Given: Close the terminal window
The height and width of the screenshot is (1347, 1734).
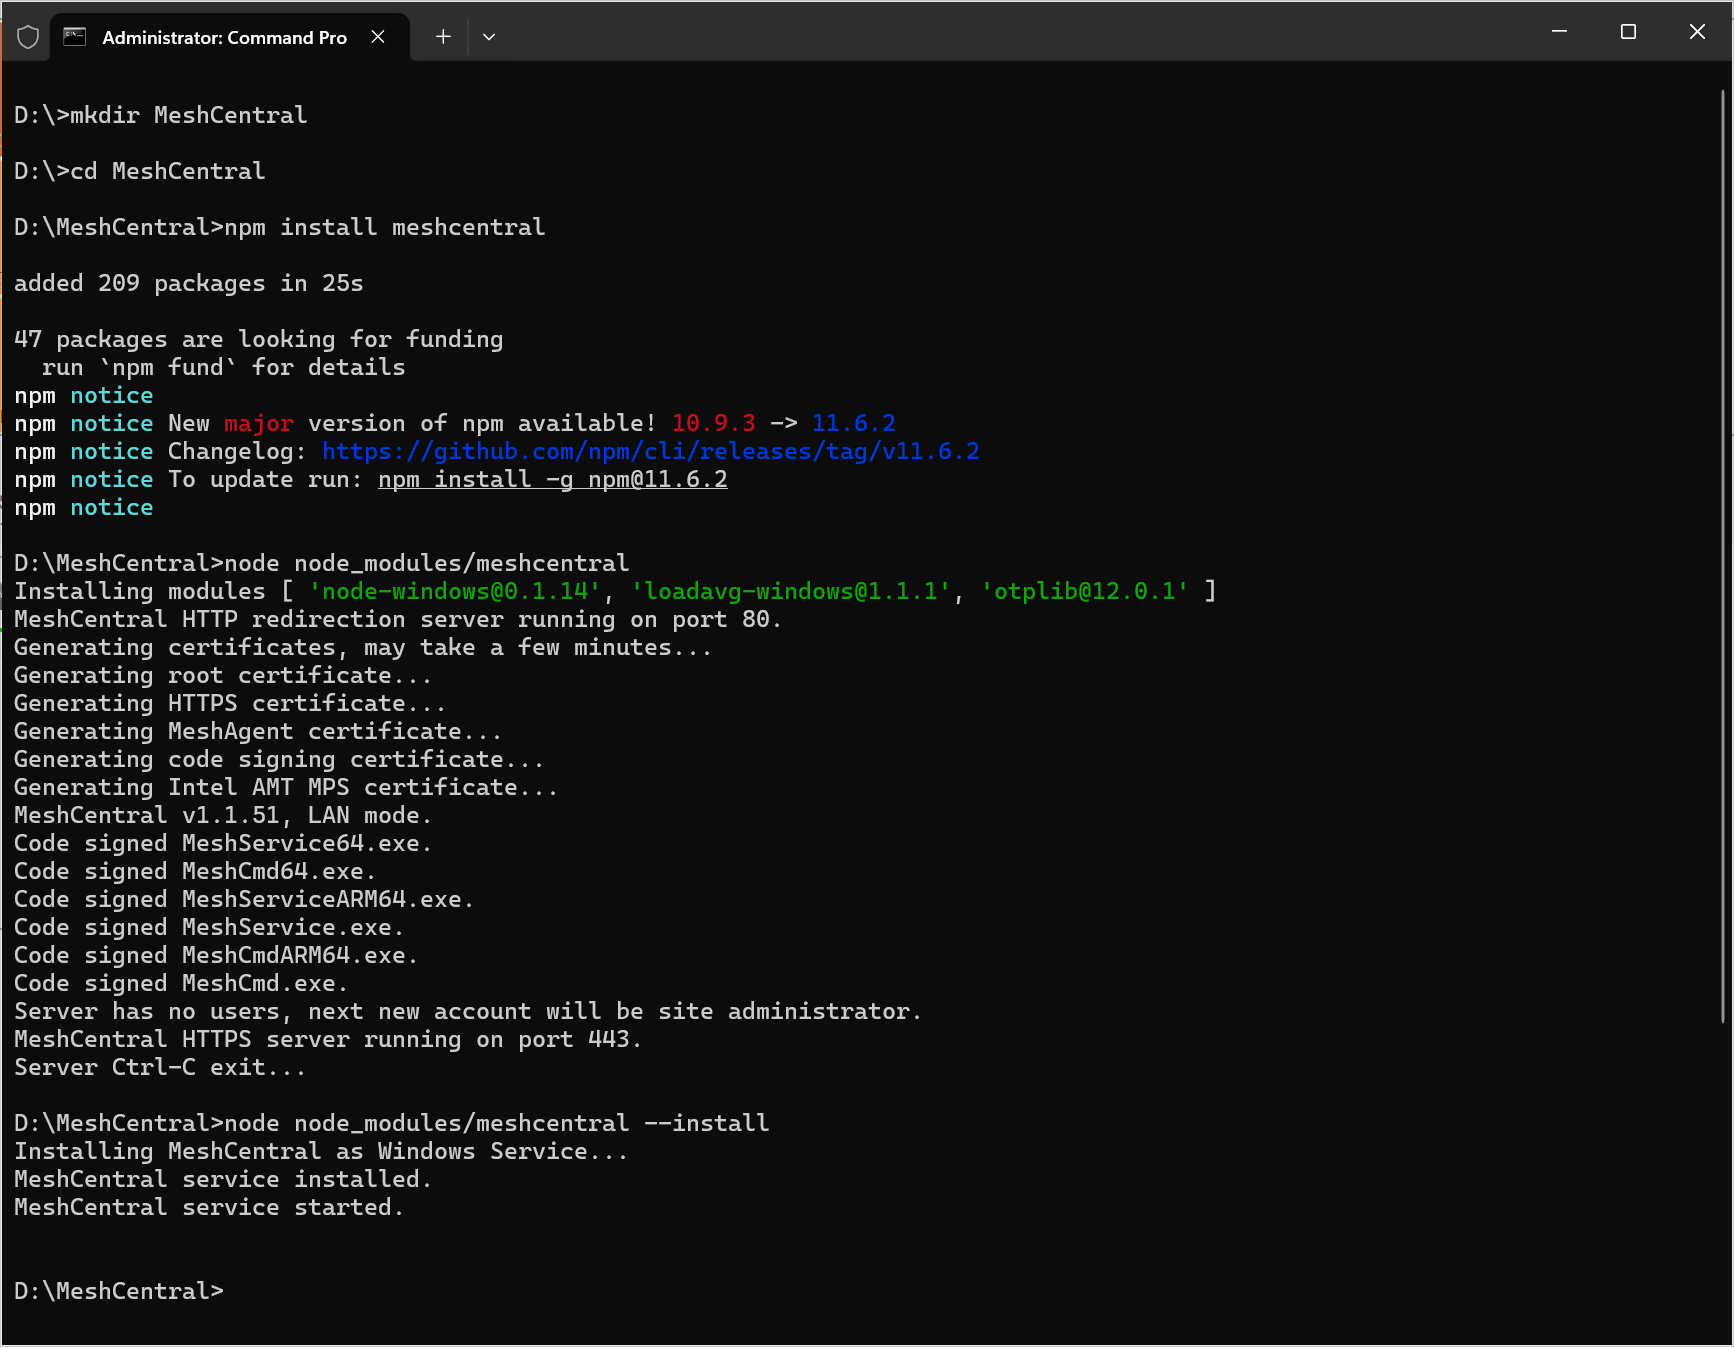Looking at the screenshot, I should click(x=1697, y=32).
